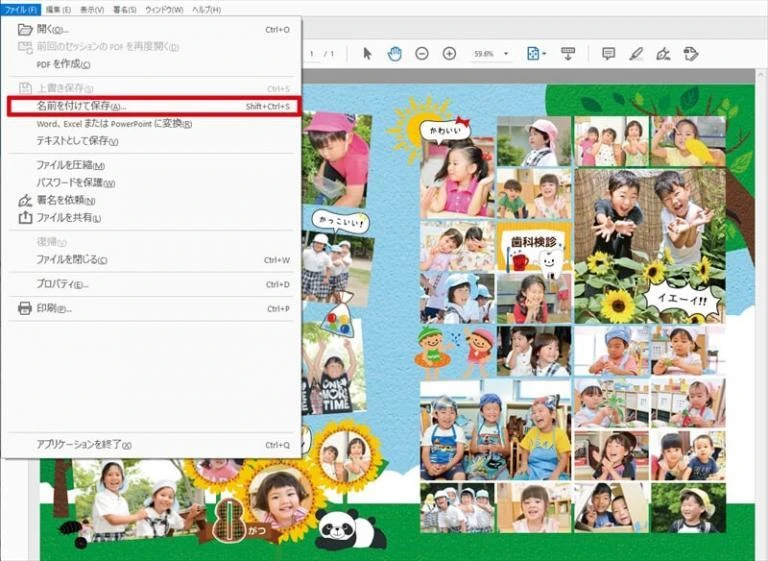This screenshot has width=768, height=561.
Task: Choose ファイルを圧縮 menu entry
Action: (153, 165)
